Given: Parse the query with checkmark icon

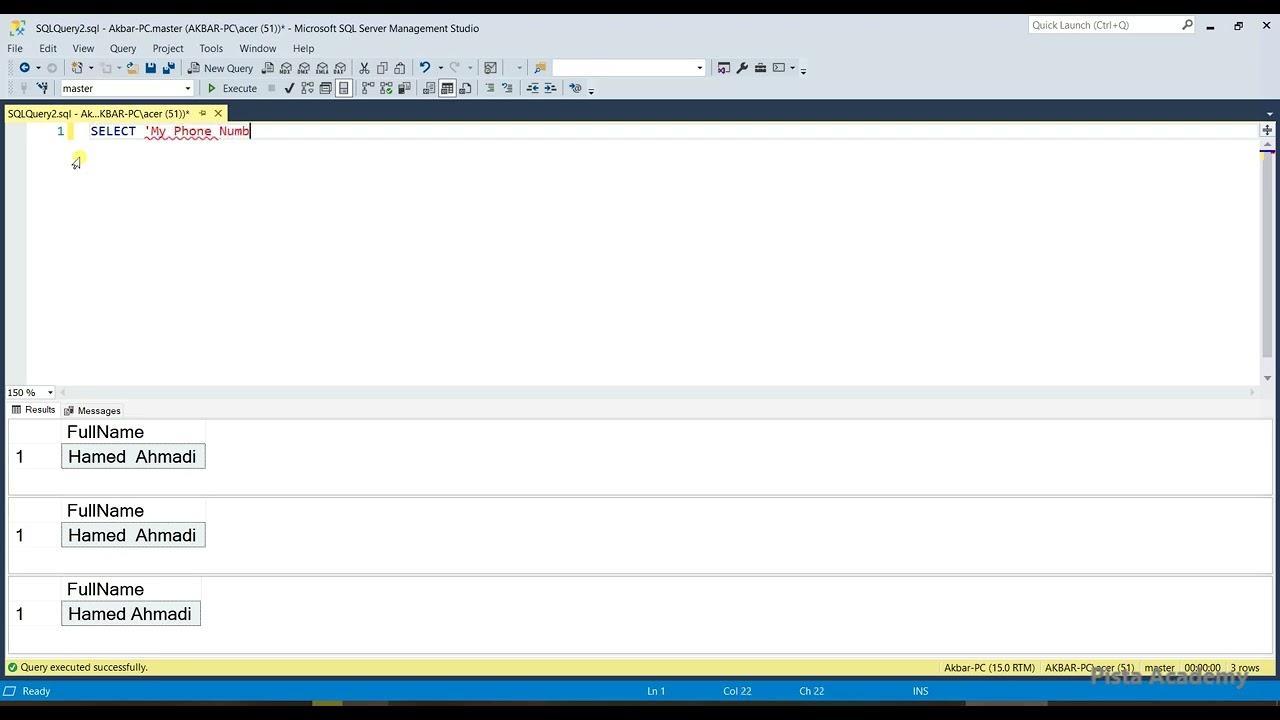Looking at the screenshot, I should coord(290,88).
